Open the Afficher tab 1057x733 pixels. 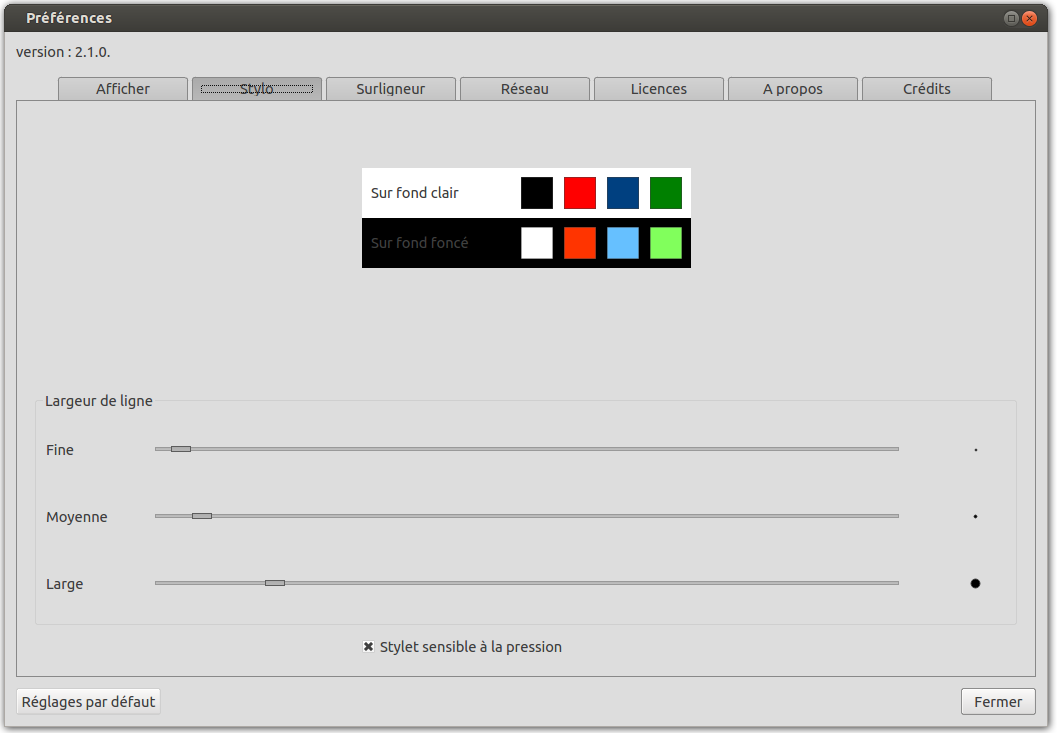click(x=123, y=89)
